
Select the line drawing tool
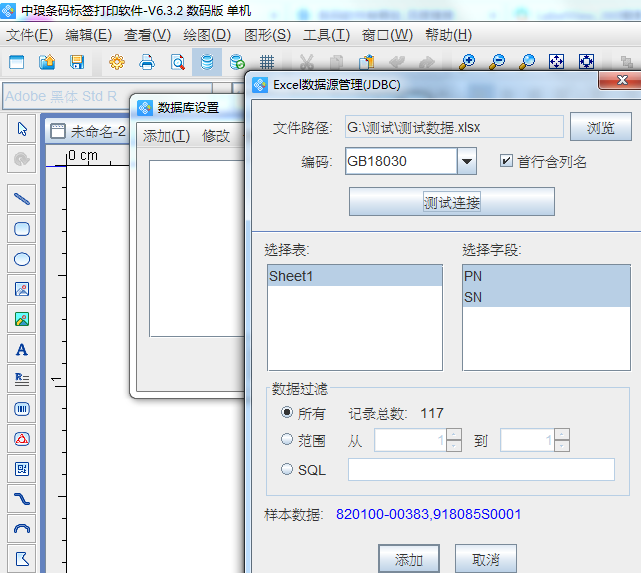[x=22, y=198]
